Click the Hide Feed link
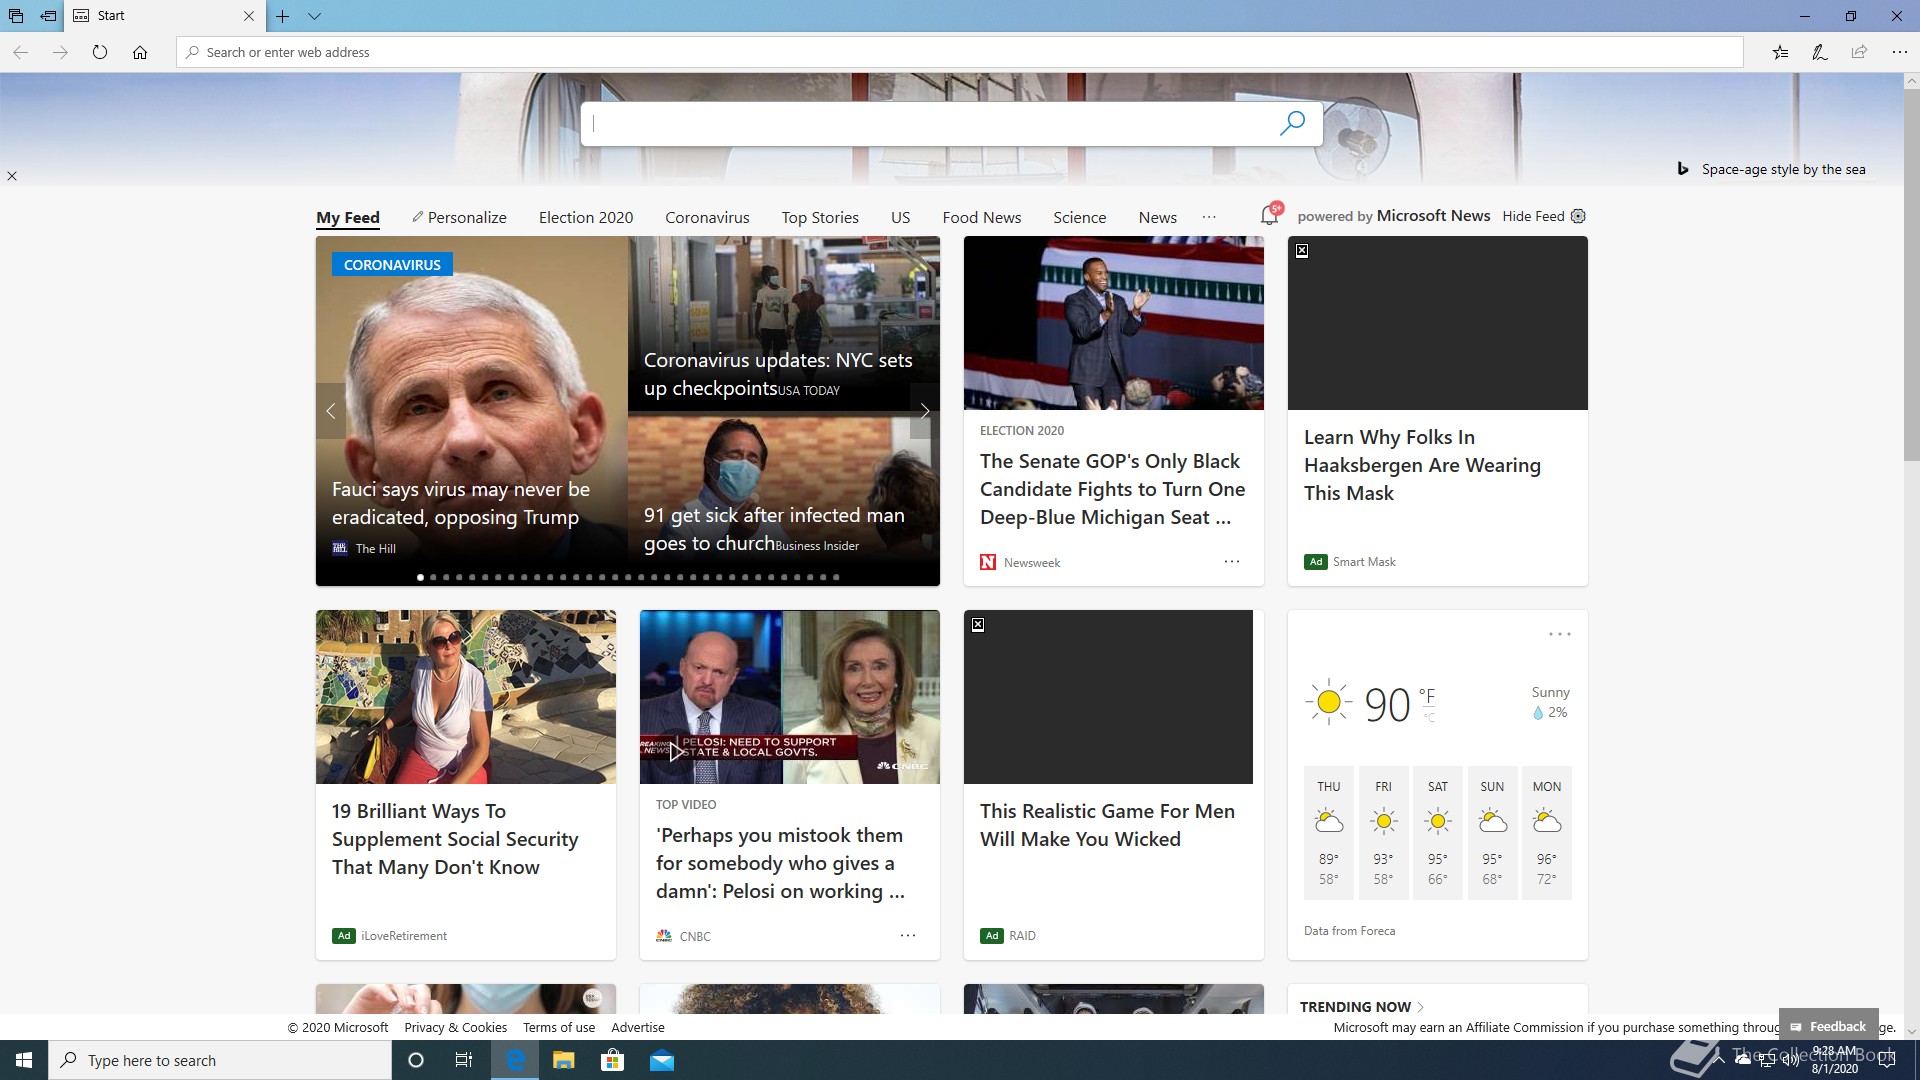The image size is (1920, 1080). pos(1533,216)
